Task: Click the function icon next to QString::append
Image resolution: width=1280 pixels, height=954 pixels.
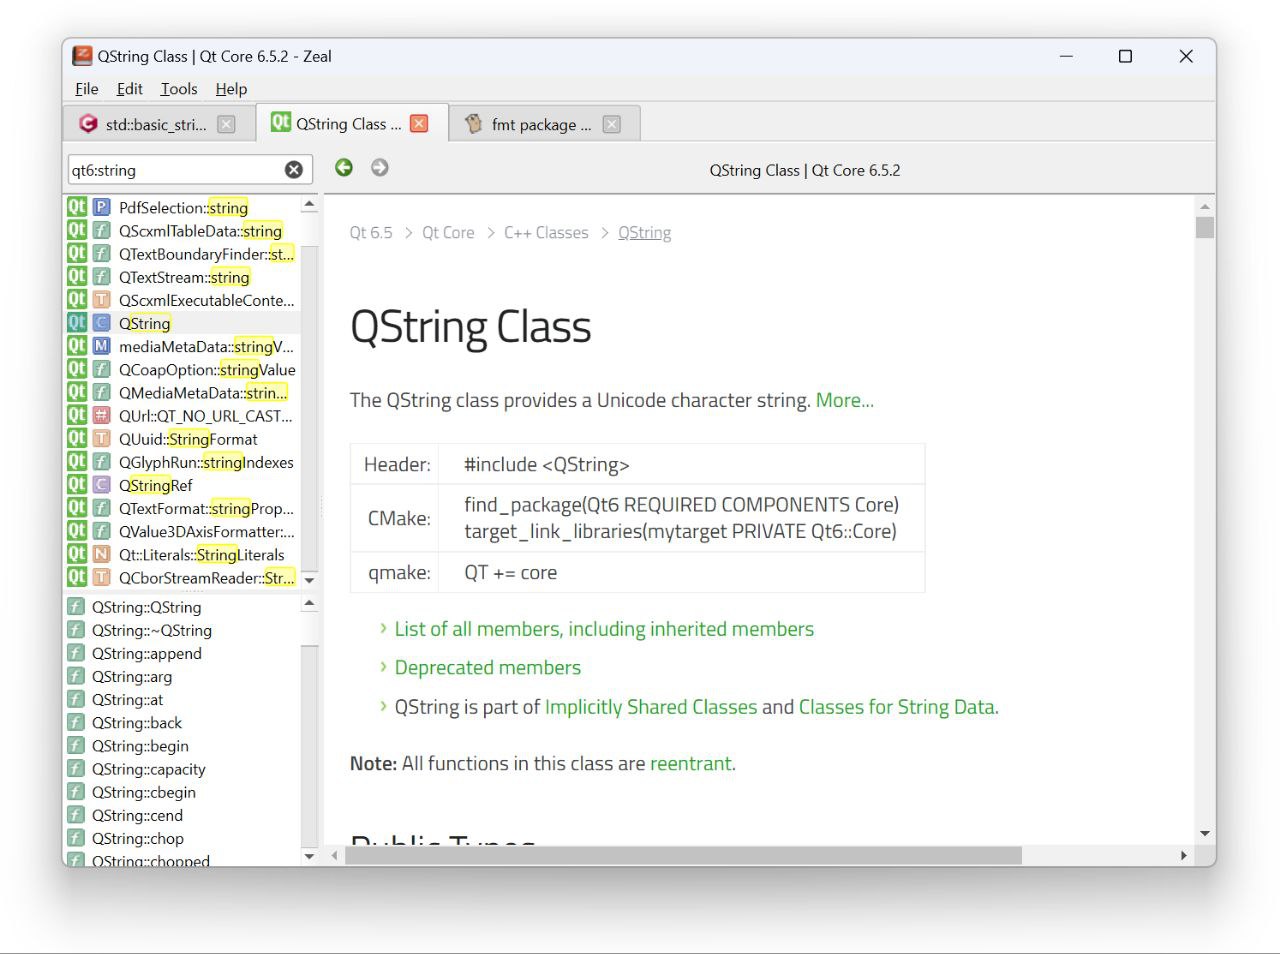Action: (x=76, y=653)
